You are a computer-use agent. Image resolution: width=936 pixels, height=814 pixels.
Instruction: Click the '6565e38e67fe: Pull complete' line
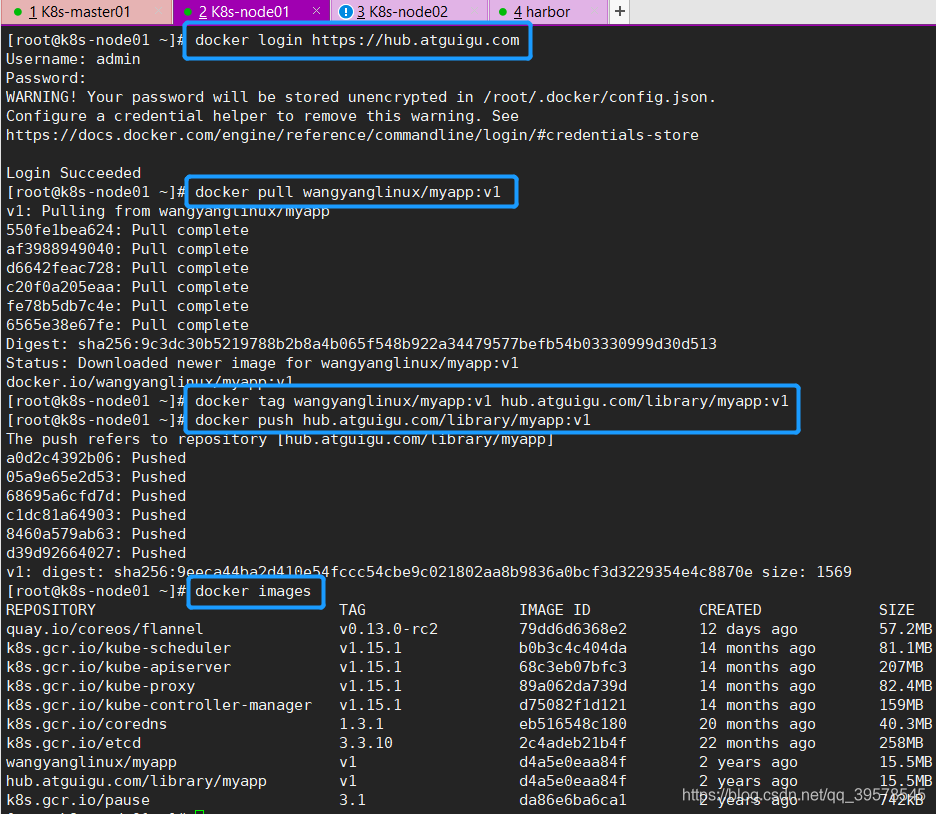[x=127, y=325]
